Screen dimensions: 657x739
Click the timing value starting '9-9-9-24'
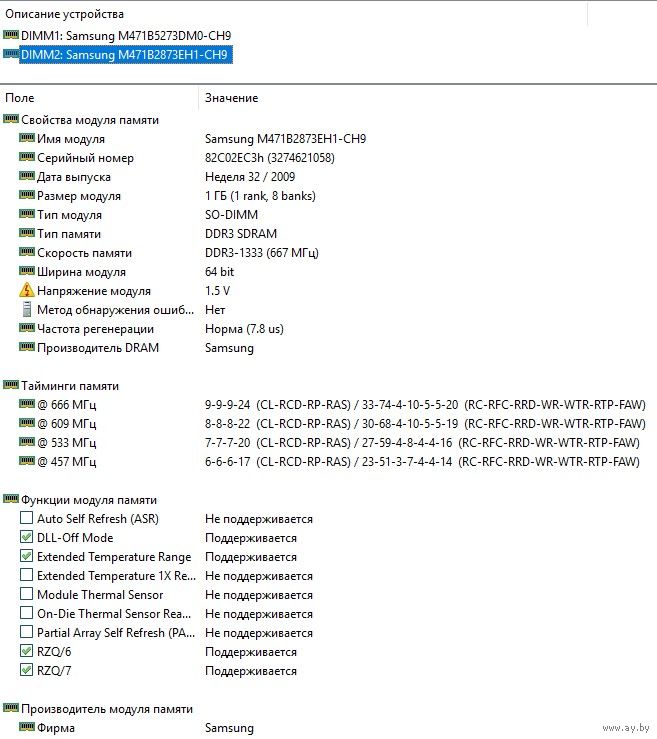[425, 405]
